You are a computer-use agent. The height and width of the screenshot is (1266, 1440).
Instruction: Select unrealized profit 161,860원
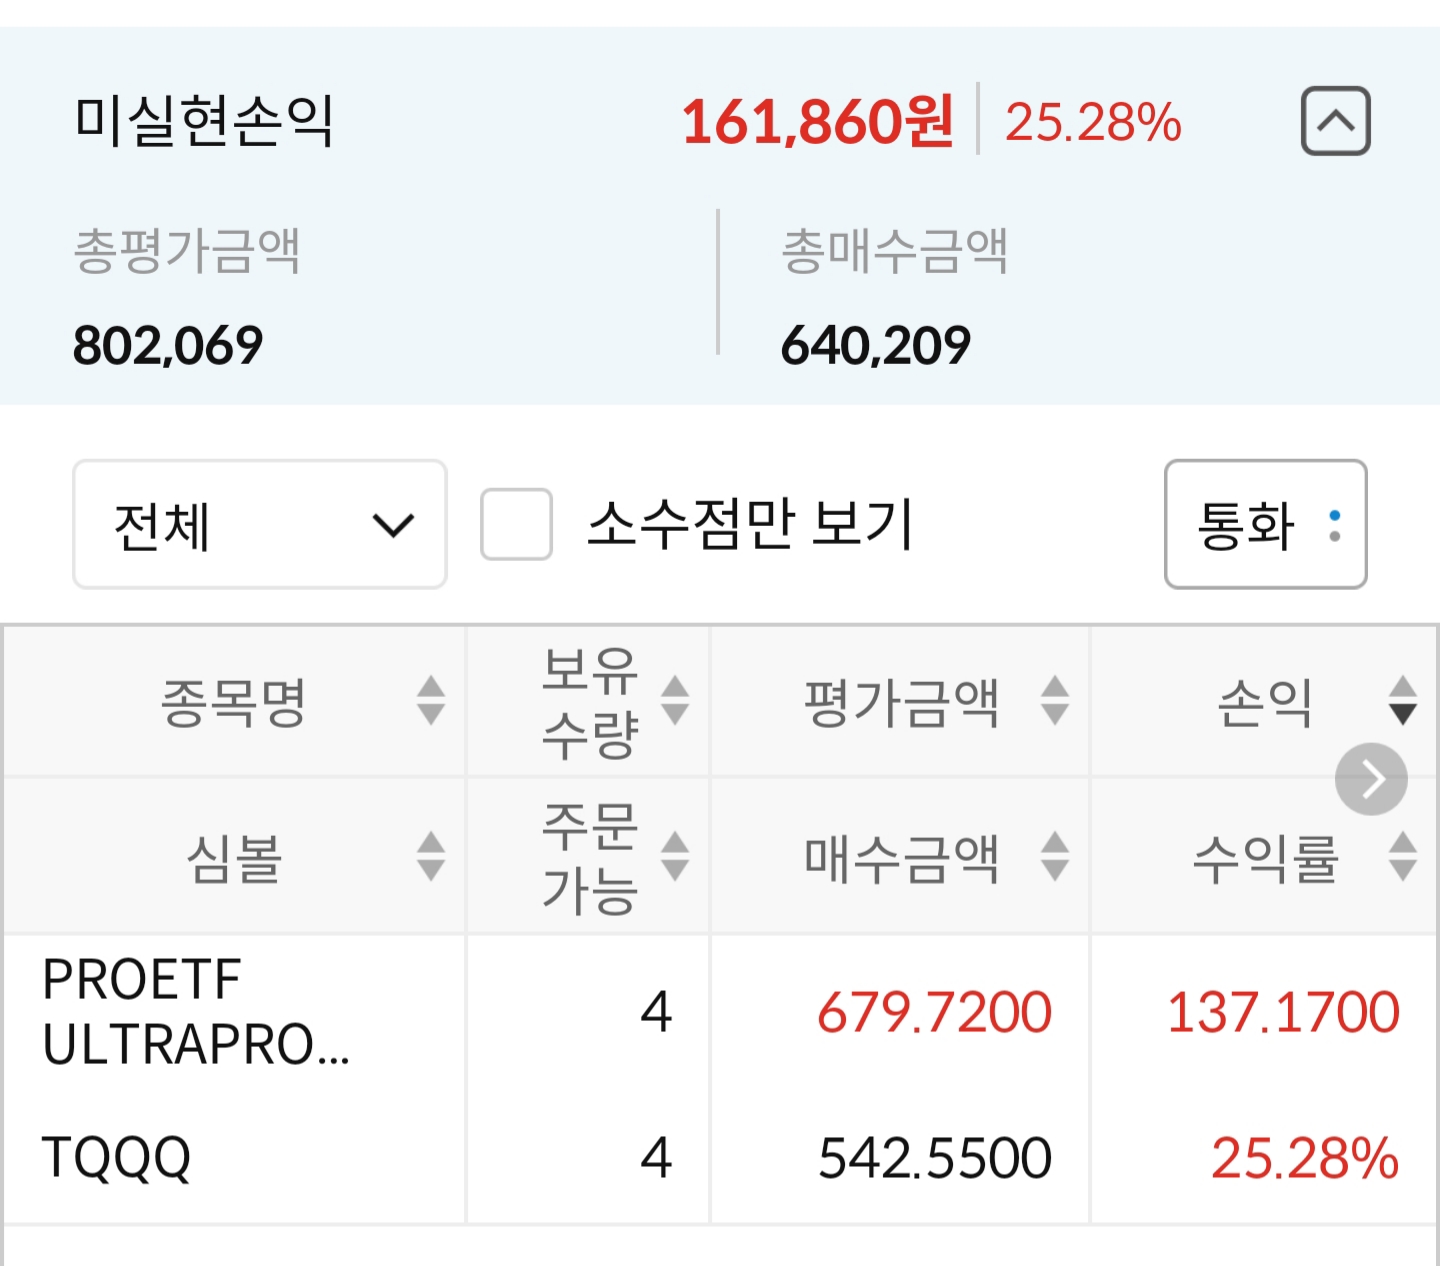[817, 122]
